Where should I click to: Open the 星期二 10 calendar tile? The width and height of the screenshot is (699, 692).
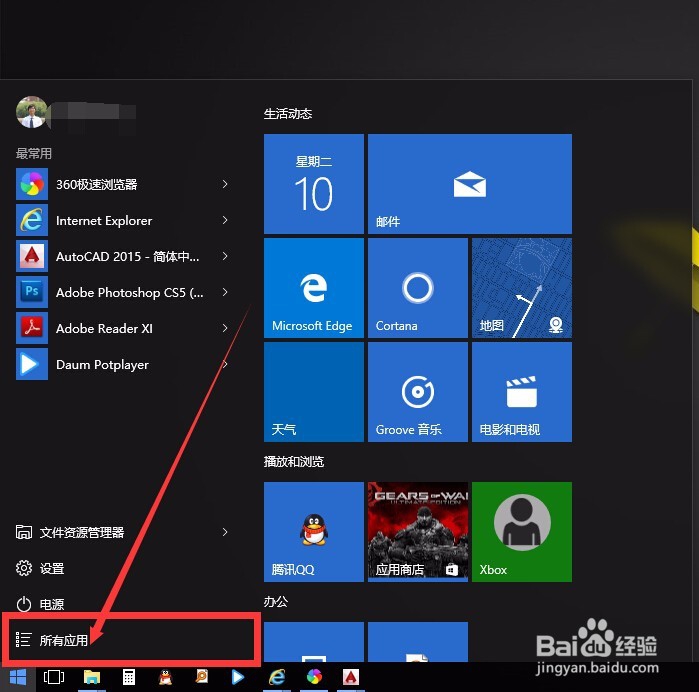click(x=314, y=184)
